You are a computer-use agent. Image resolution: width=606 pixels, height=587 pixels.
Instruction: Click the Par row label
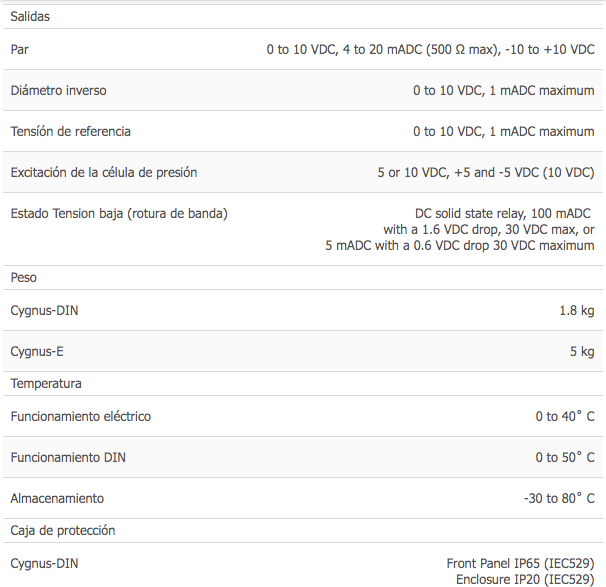19,49
